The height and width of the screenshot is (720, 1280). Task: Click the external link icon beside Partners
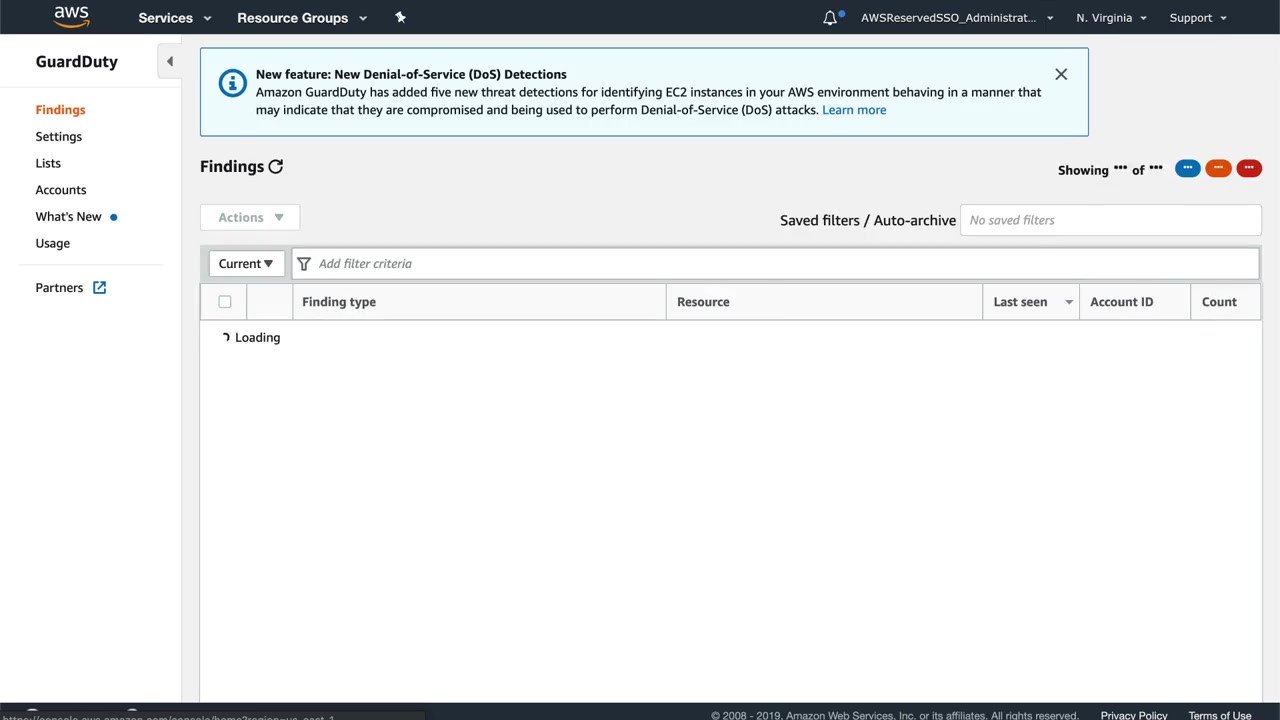point(99,288)
